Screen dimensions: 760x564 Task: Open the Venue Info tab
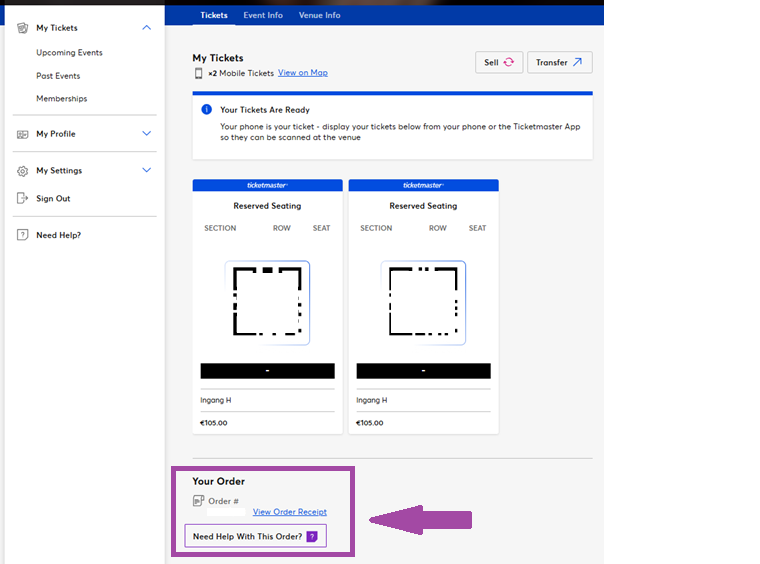tap(319, 15)
